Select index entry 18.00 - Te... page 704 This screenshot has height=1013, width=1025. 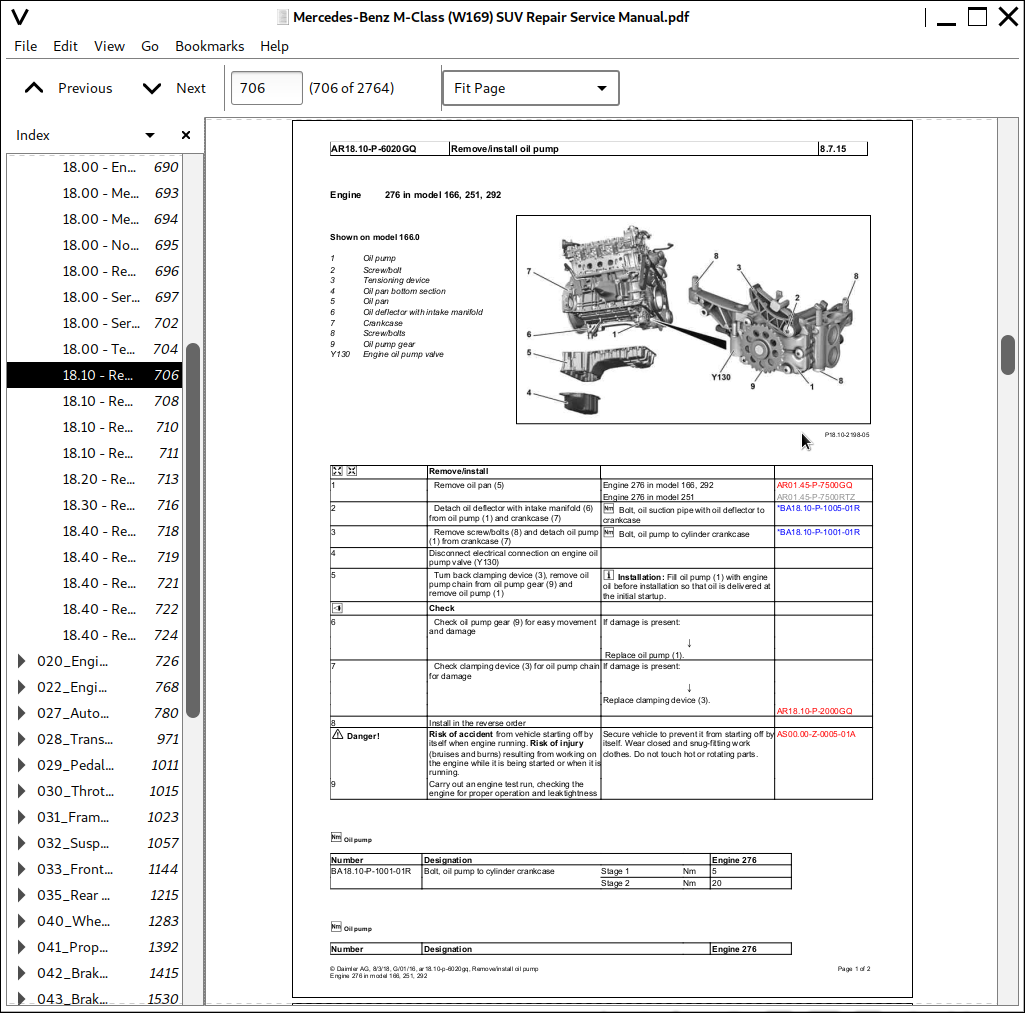coord(94,349)
